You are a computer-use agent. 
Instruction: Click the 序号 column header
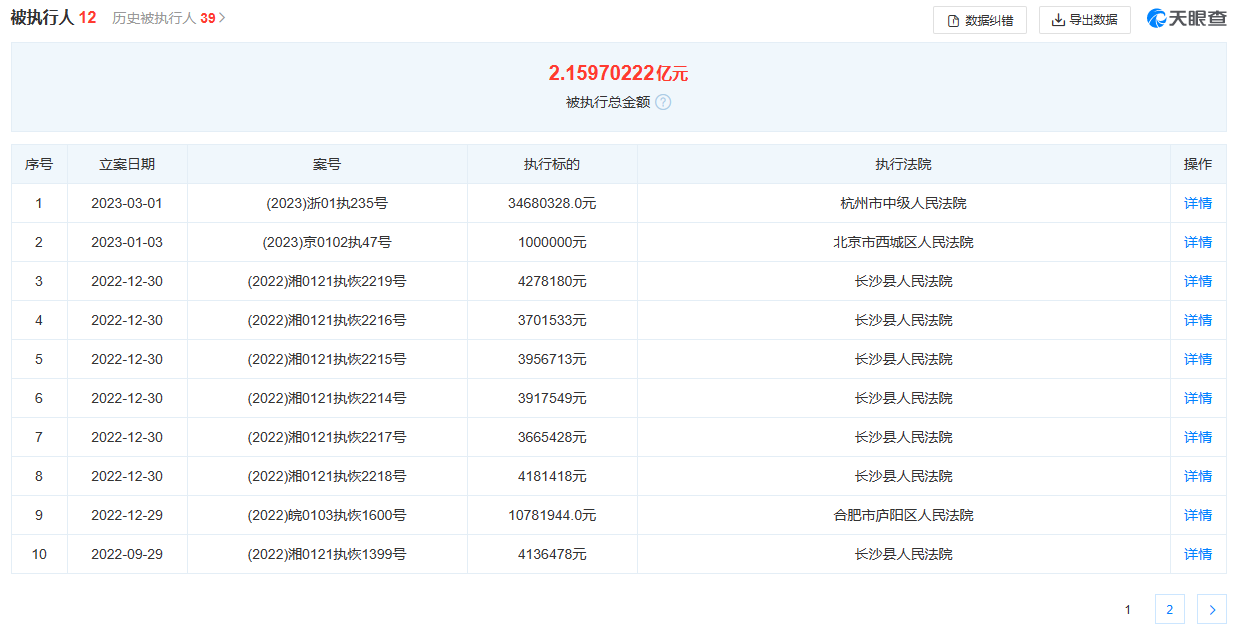39,164
